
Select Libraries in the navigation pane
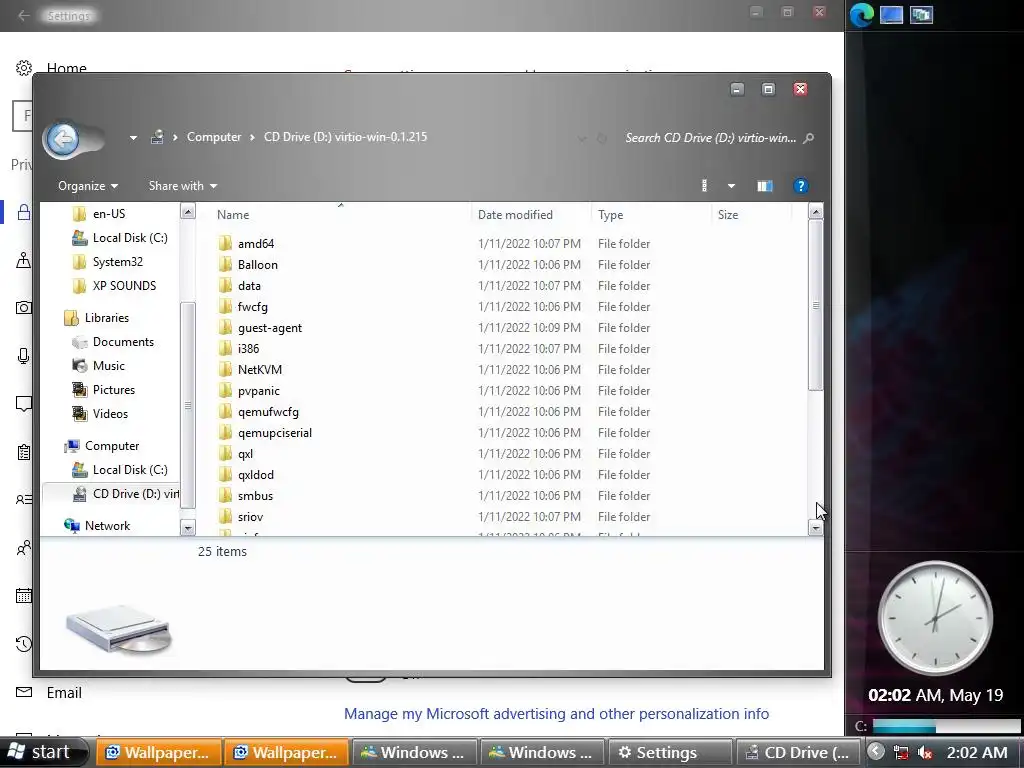[x=106, y=318]
